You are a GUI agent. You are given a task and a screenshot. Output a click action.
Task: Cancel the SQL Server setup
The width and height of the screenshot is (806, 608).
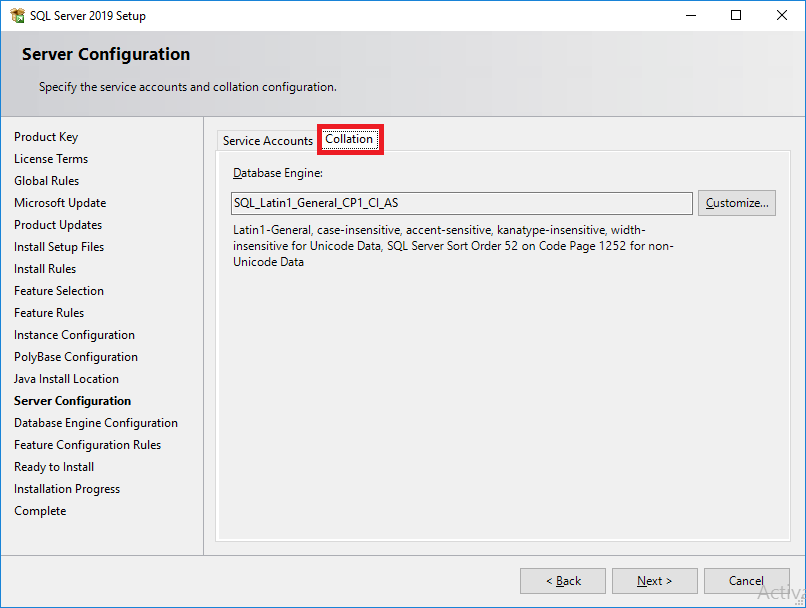coord(746,581)
